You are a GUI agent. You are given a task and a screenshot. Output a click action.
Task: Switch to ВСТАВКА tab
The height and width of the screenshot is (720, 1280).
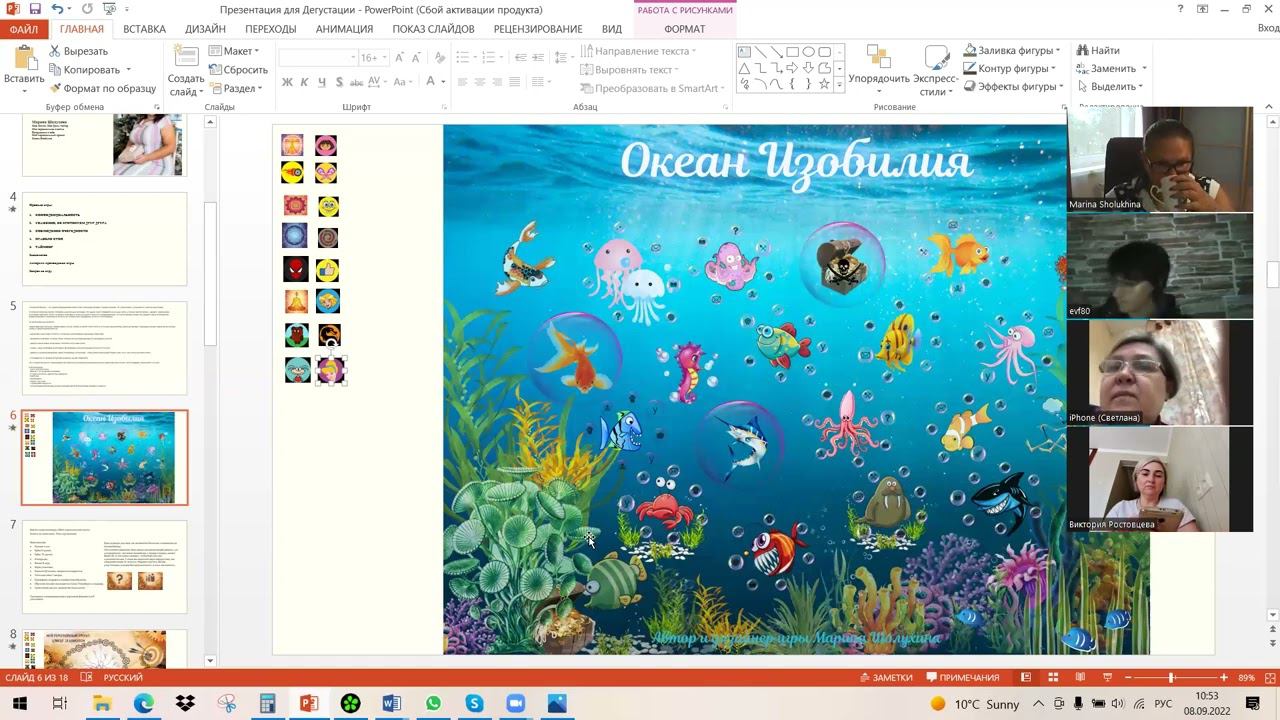(x=145, y=29)
